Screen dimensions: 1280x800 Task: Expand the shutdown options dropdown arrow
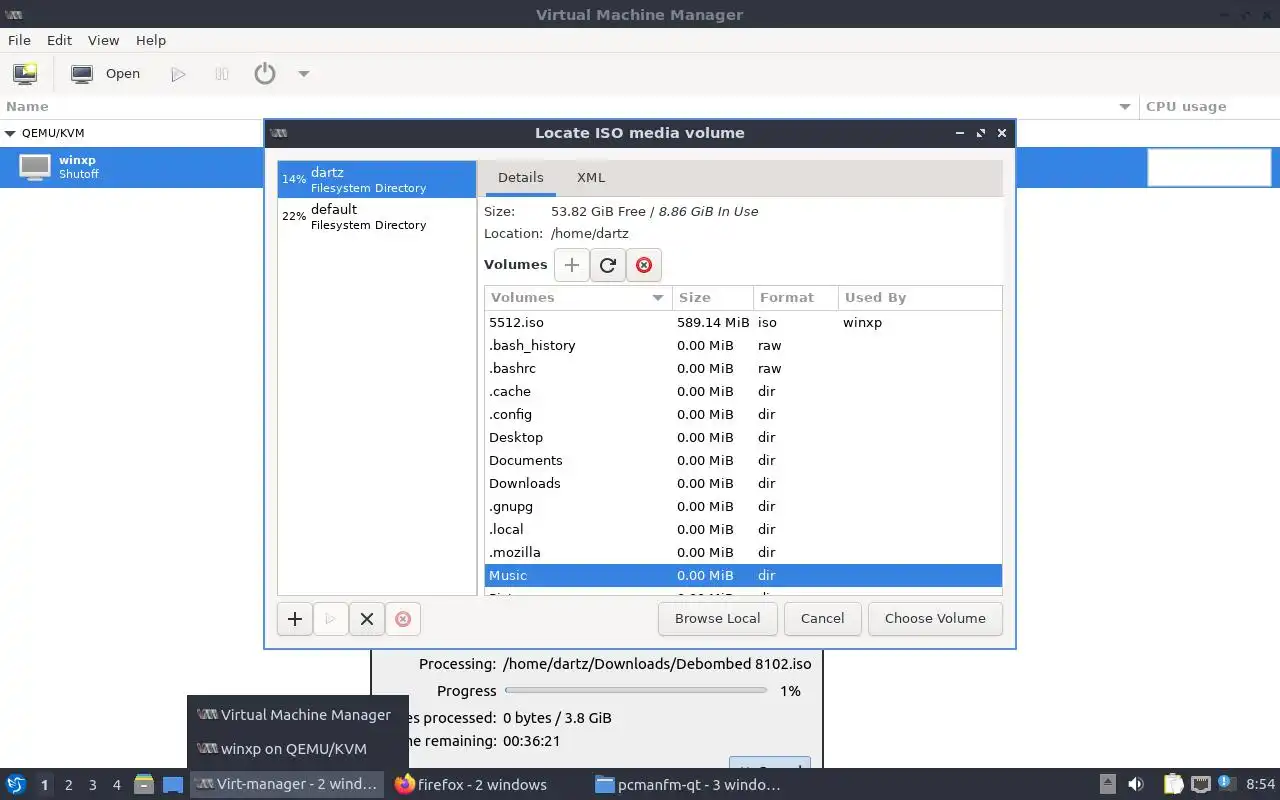304,73
